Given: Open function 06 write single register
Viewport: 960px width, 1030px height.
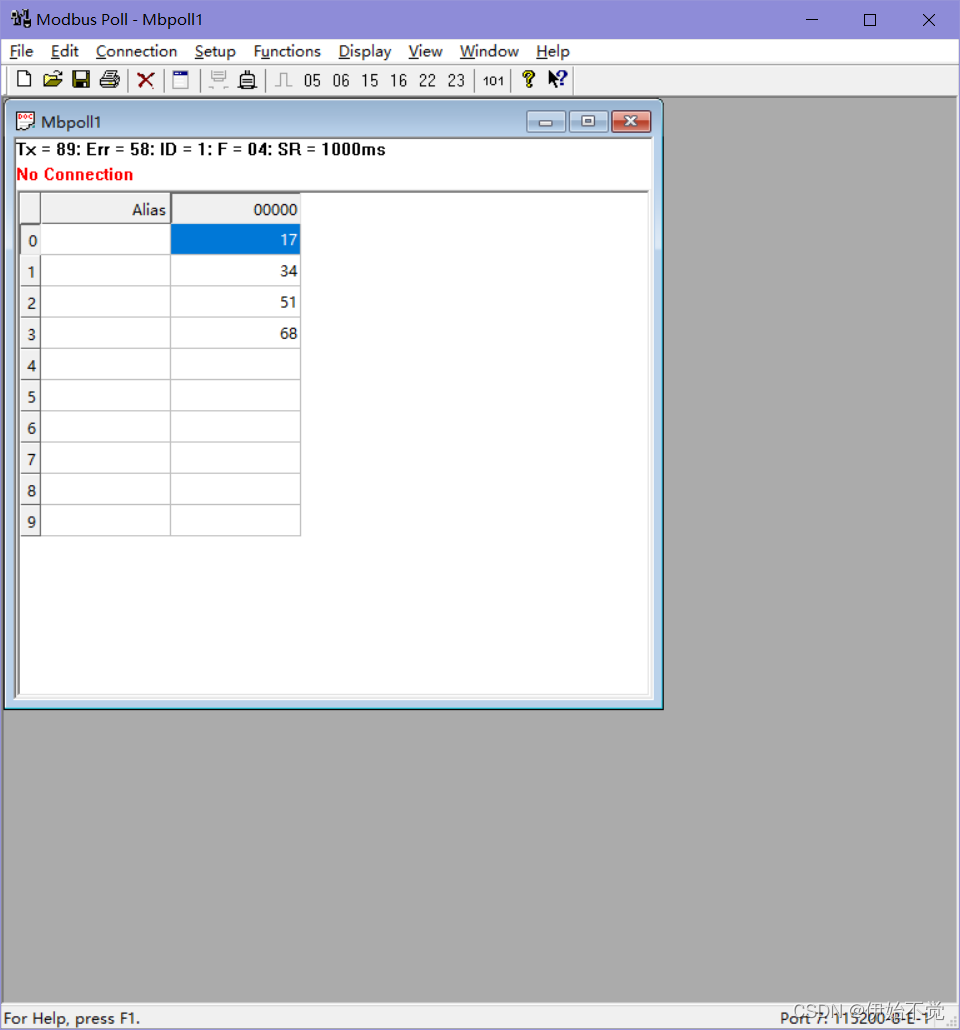Looking at the screenshot, I should (341, 81).
